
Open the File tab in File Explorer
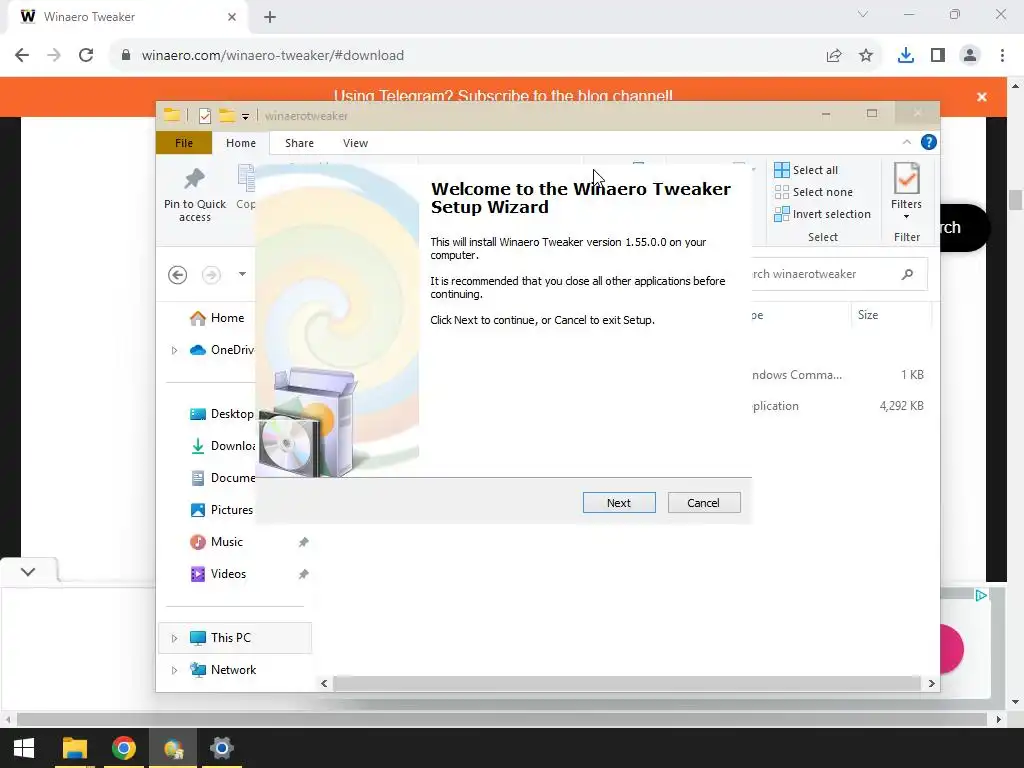pos(184,143)
